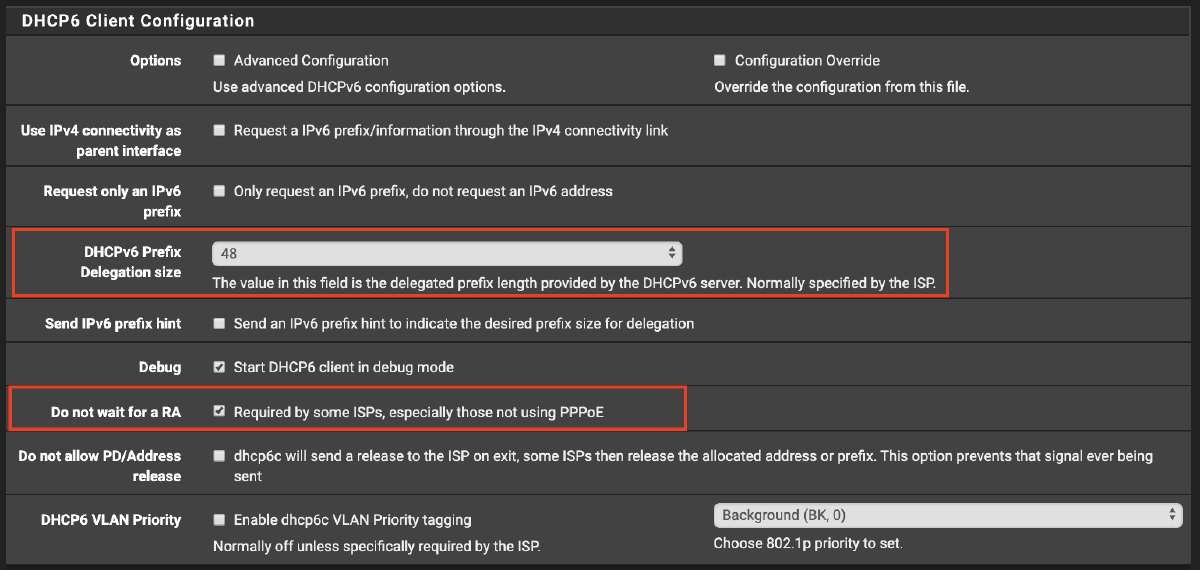Click the DHCP6 Client Configuration panel heading

point(138,20)
